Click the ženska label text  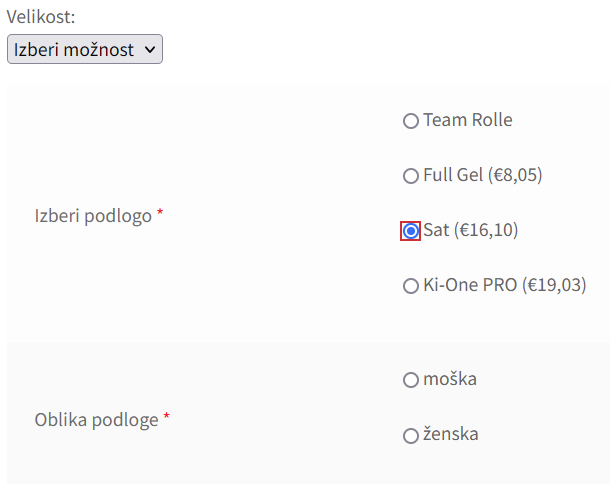point(450,434)
